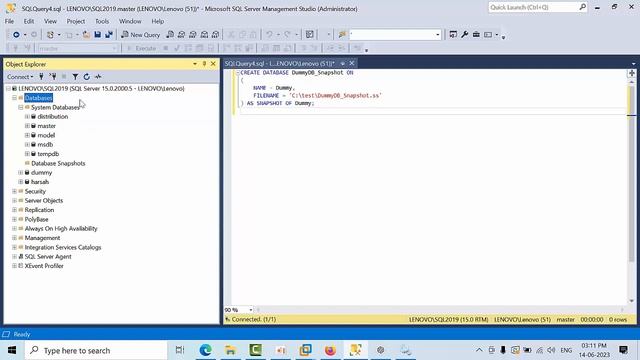
Task: Open the Help menu
Action: pos(158,21)
